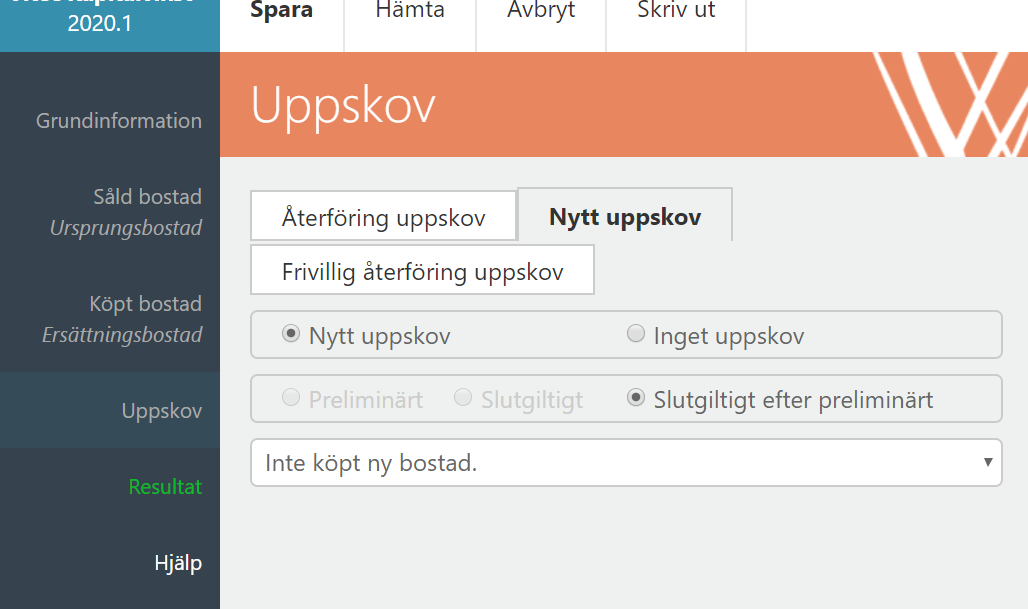Viewport: 1028px width, 609px height.
Task: Choose the Inget uppskov option
Action: coord(636,334)
